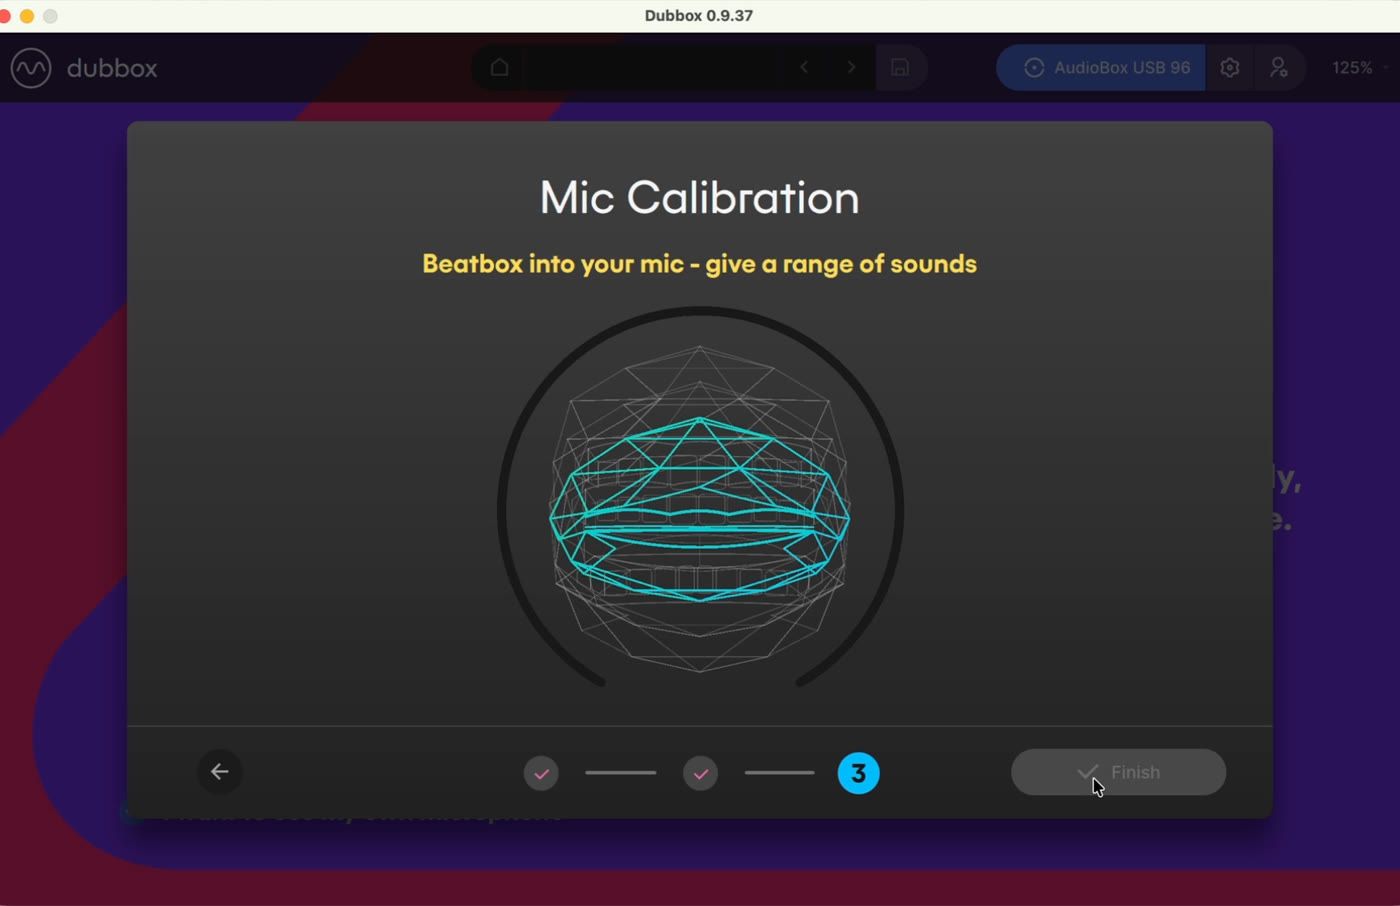
Task: Click the mouth wireframe calibration visual
Action: [700, 510]
